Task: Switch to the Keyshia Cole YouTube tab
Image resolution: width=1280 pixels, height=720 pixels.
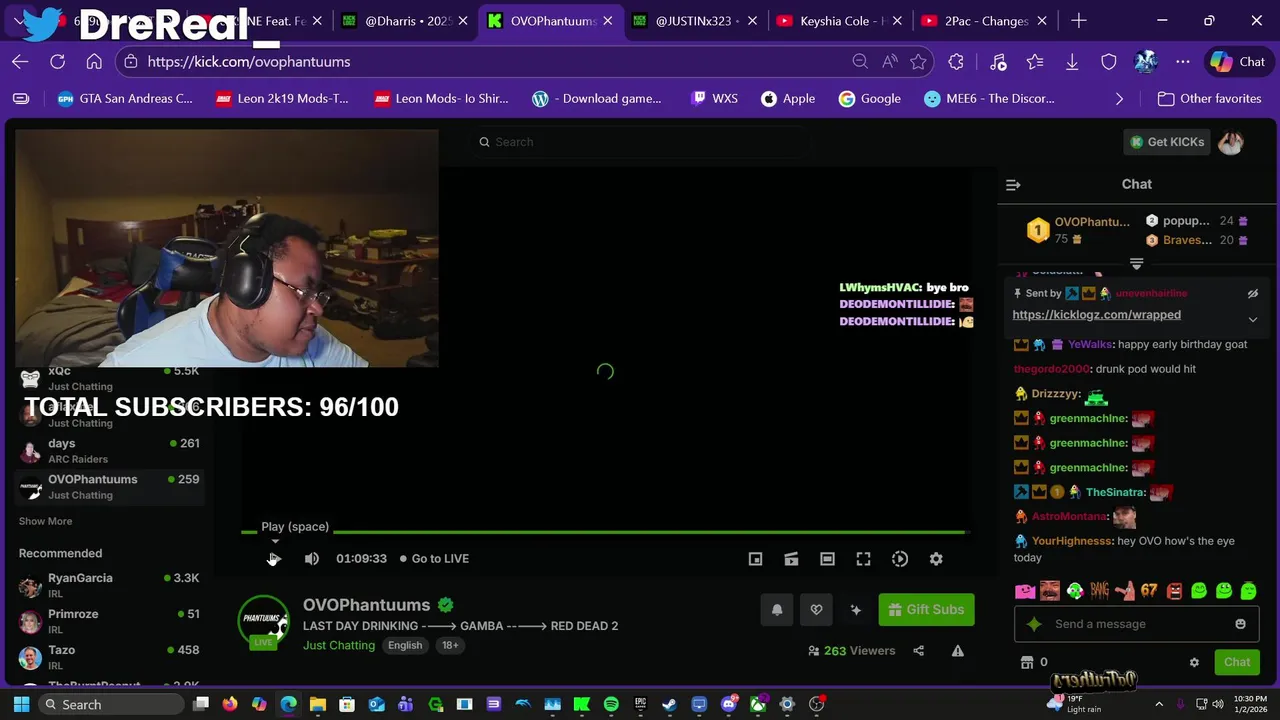Action: pos(841,21)
